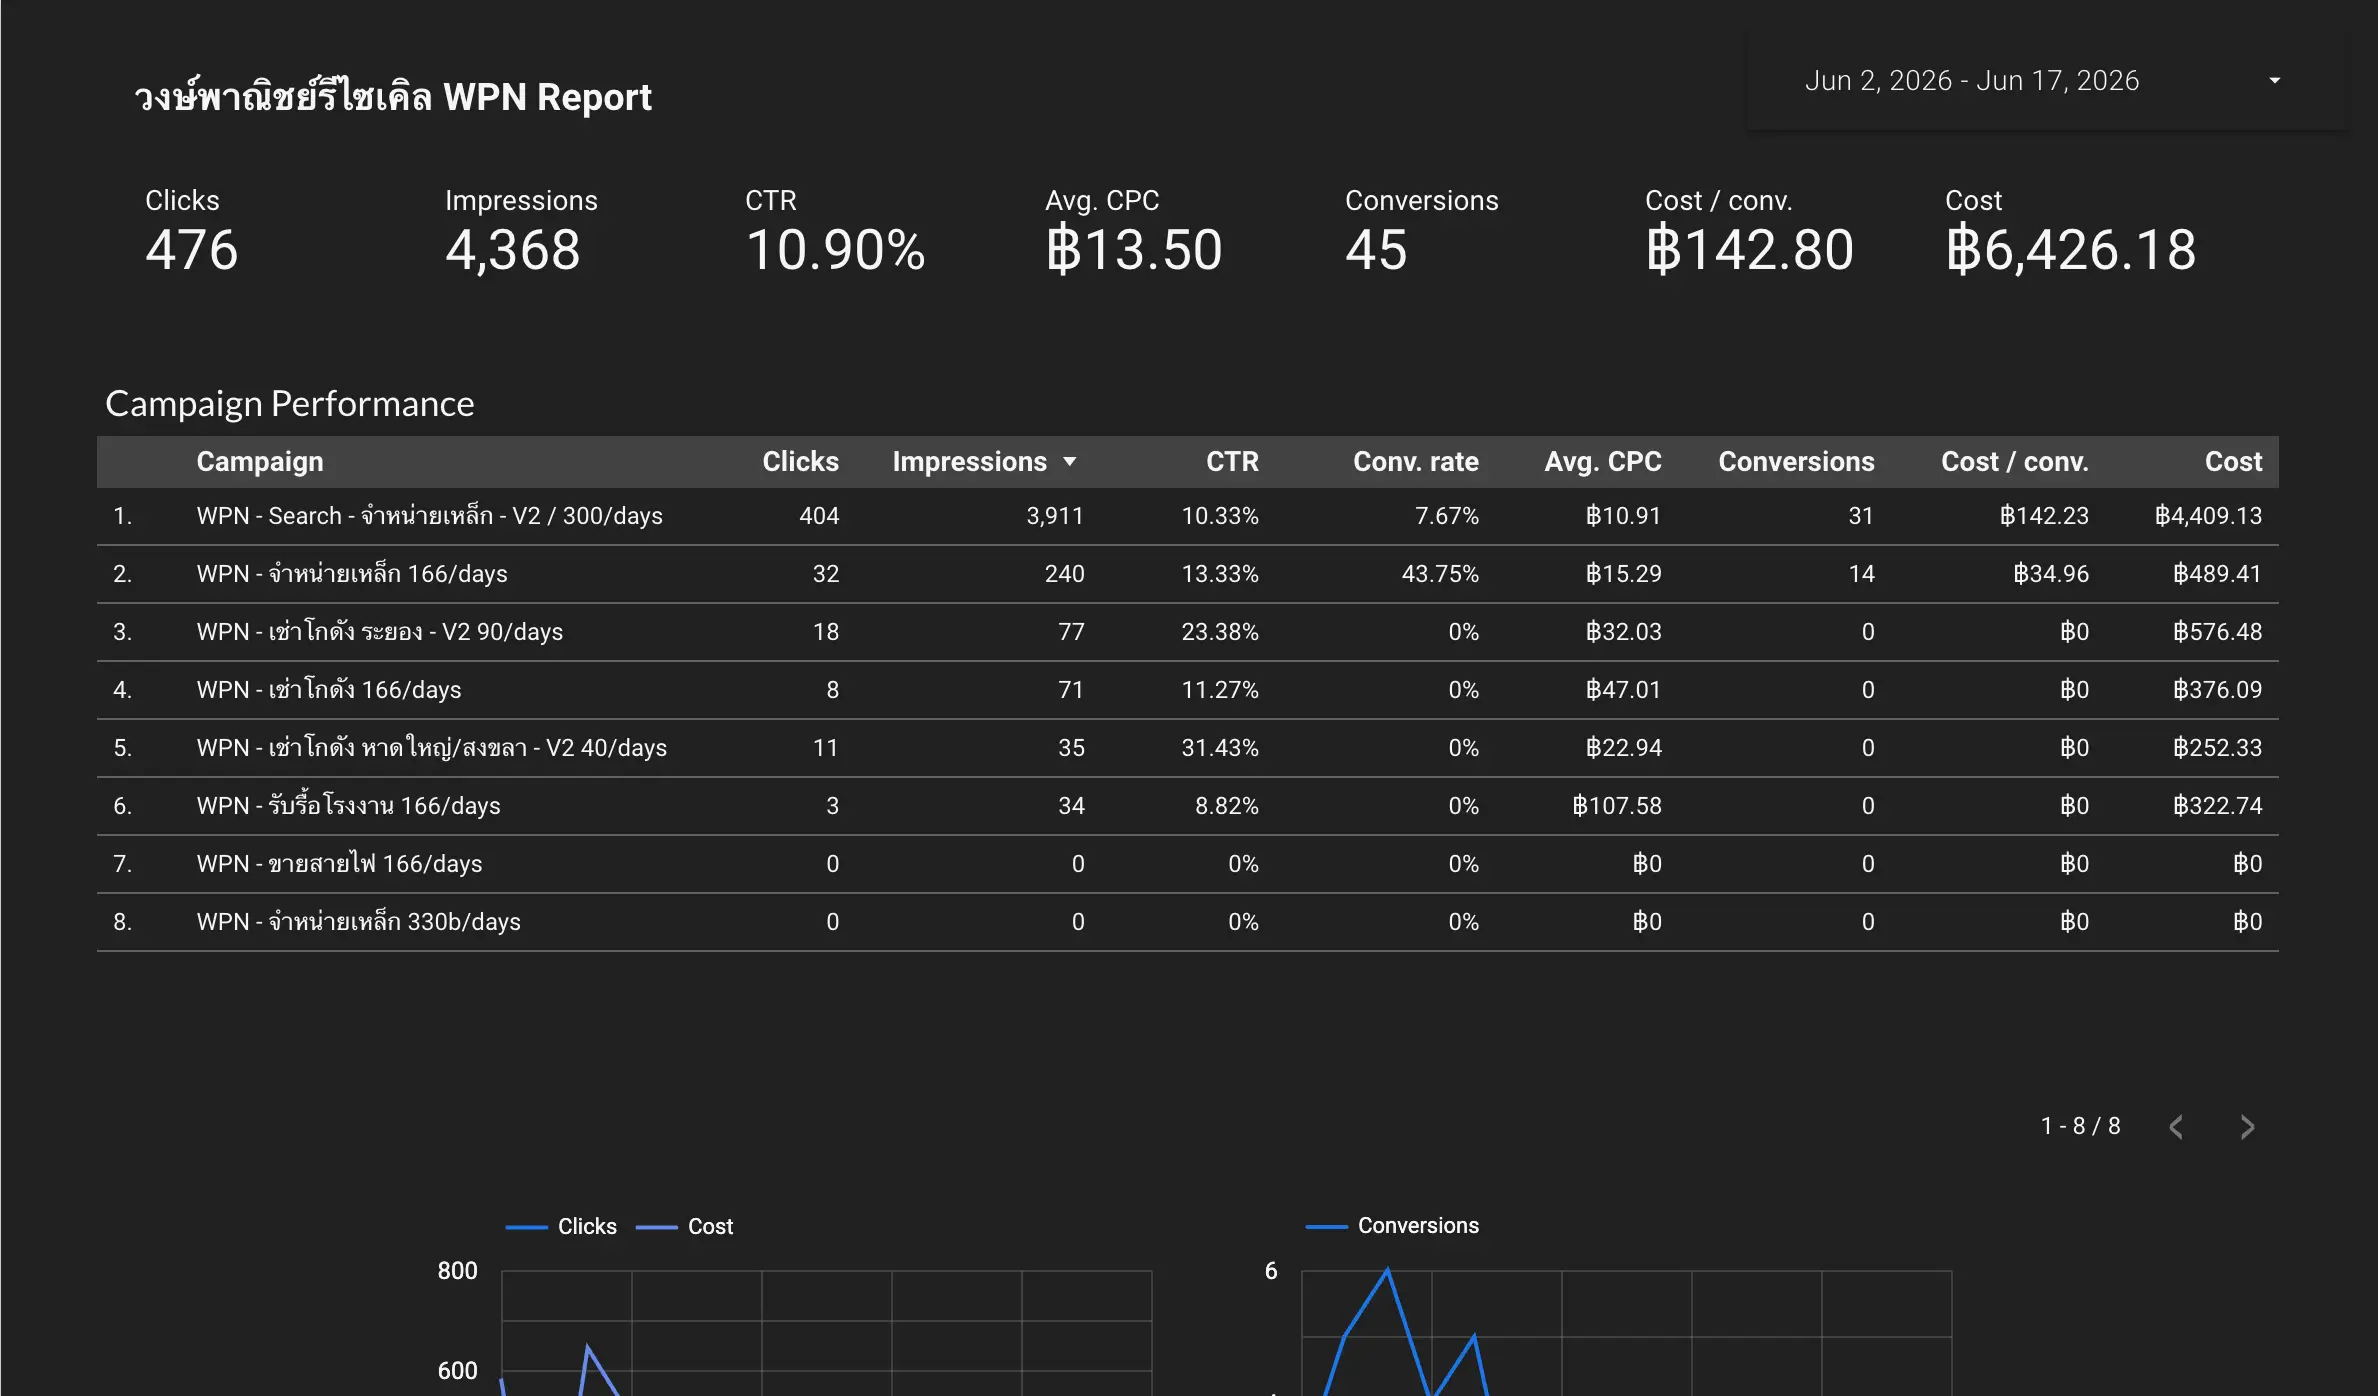Select campaign WPN - จำหน่ายเหล็ก 330b/days
Screen dimensions: 2378x1396
359,922
